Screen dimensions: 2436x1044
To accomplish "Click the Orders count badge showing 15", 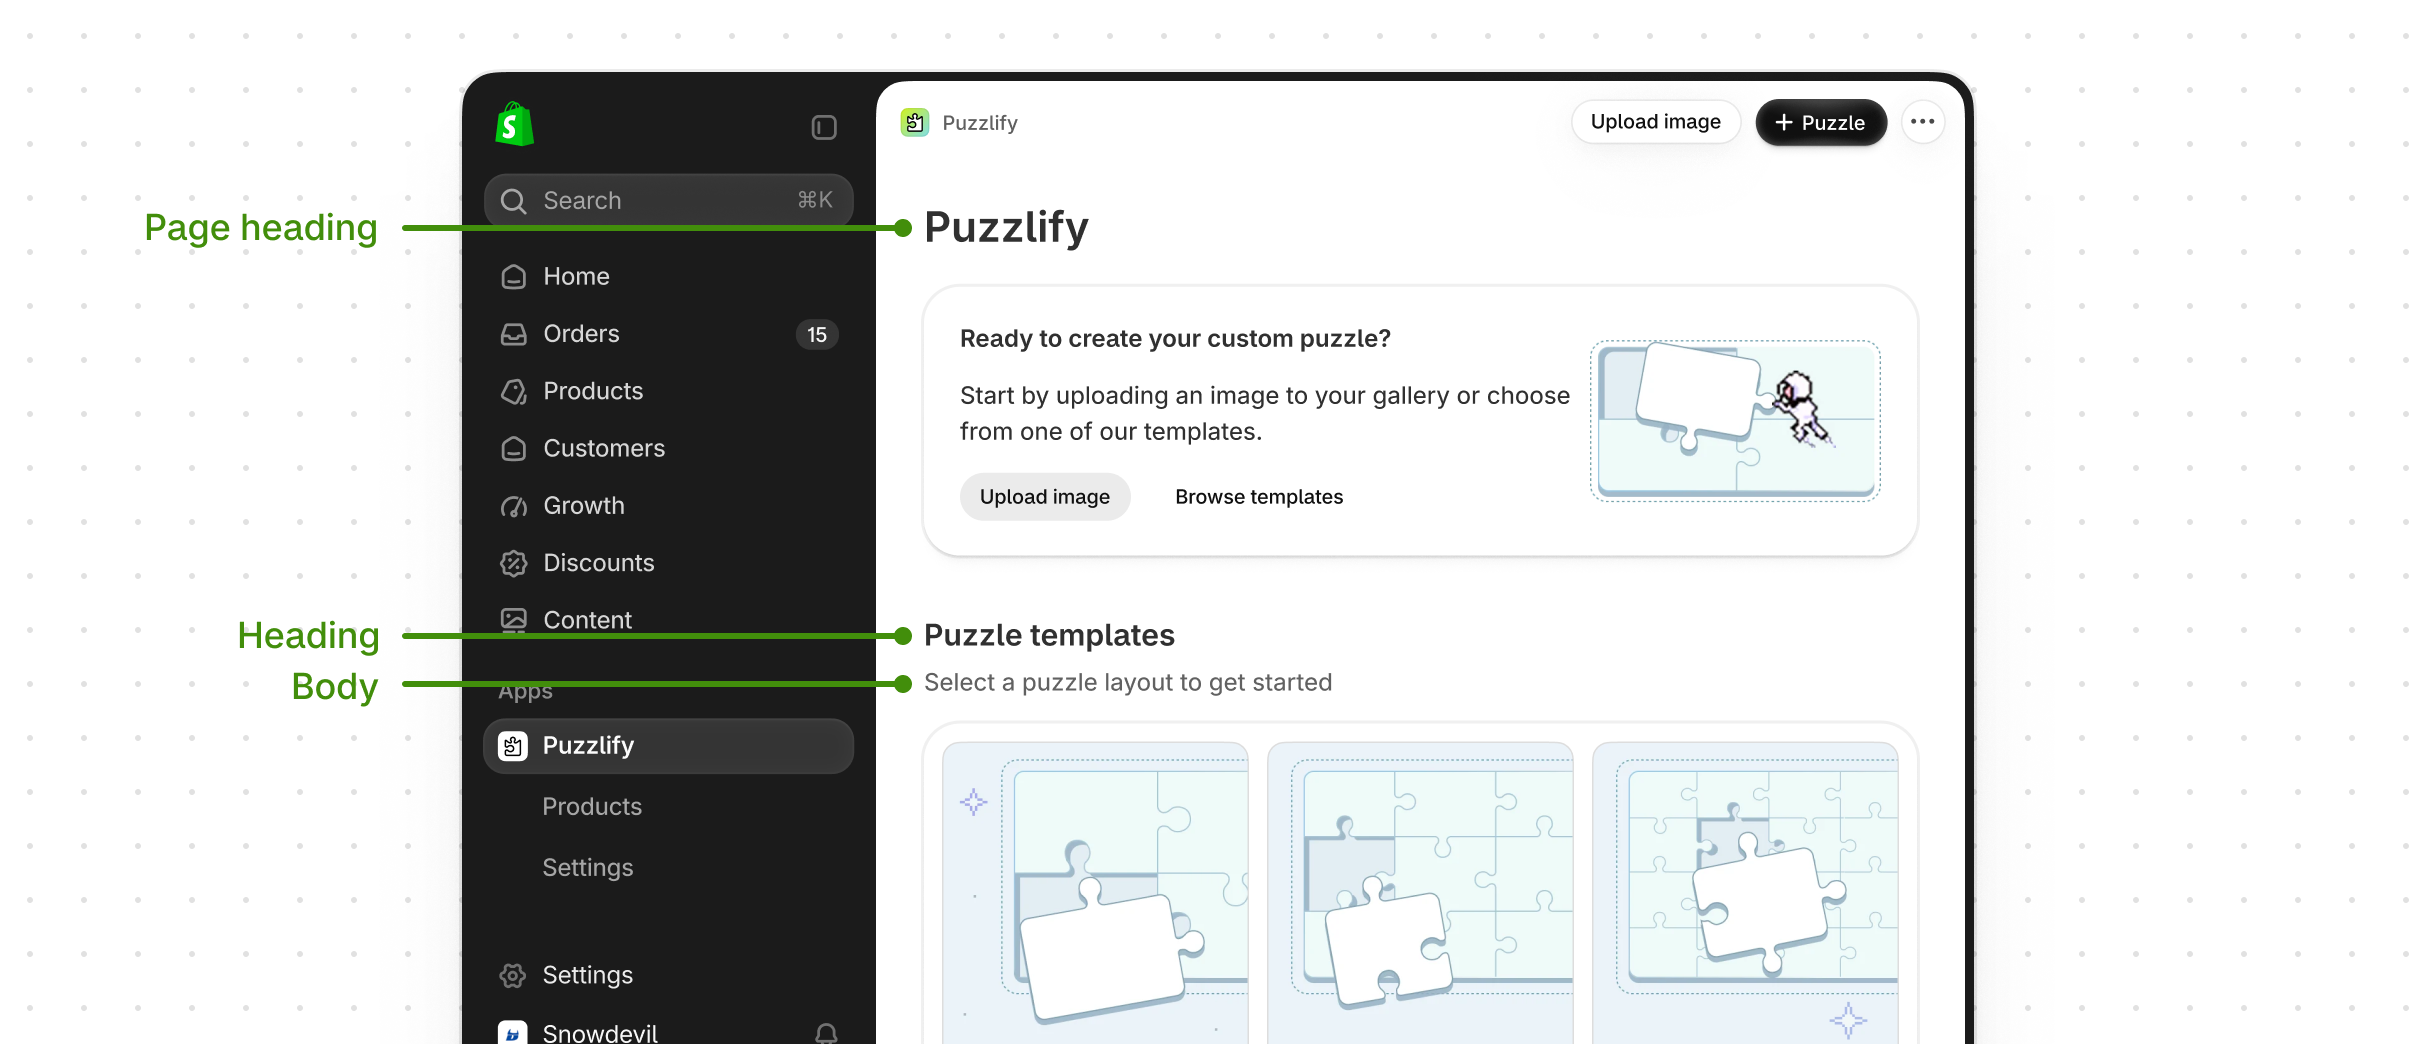I will 817,335.
